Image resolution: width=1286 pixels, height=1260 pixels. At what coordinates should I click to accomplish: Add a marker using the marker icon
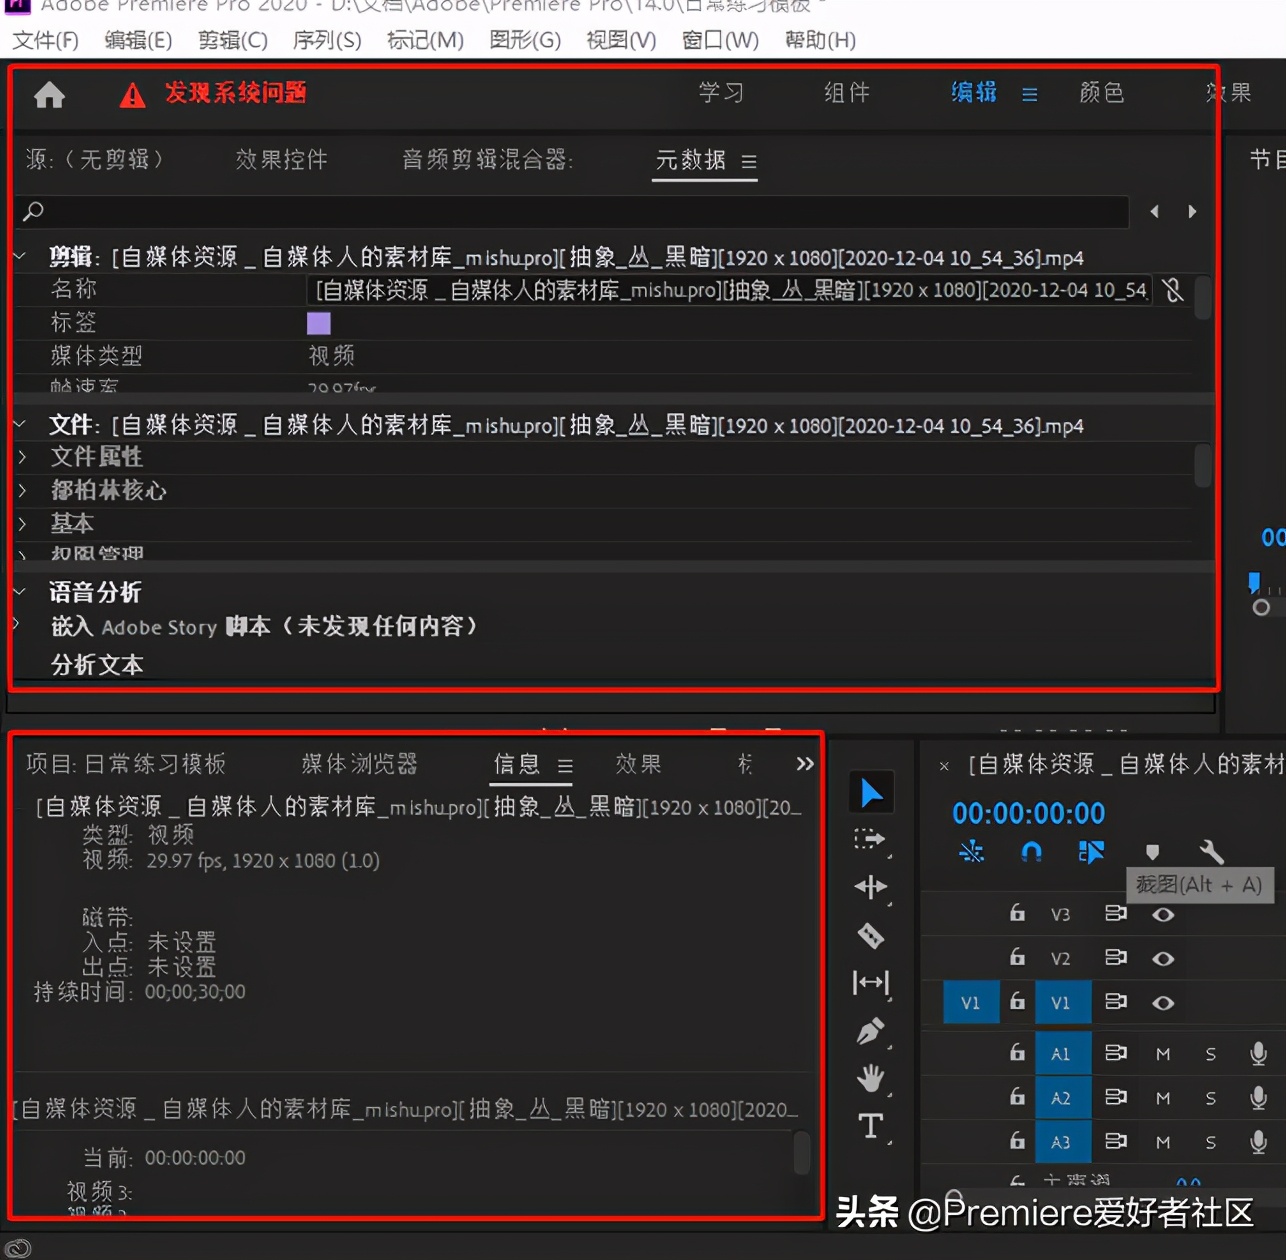pos(1152,853)
